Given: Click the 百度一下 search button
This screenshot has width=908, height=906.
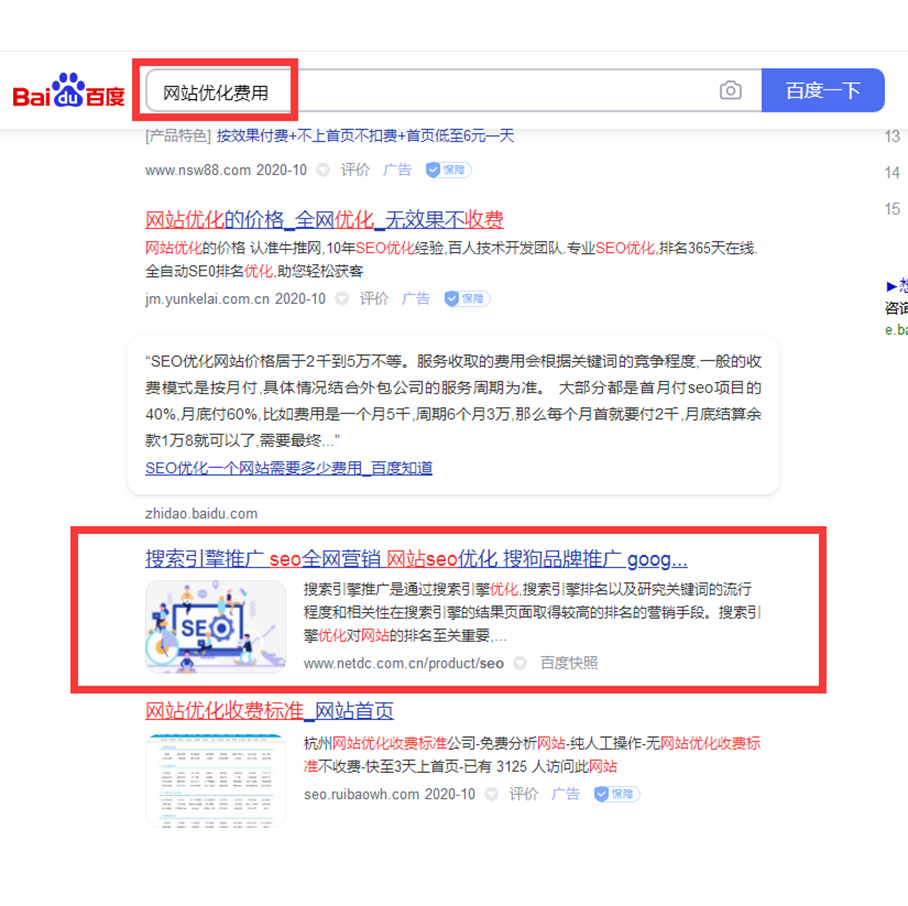Looking at the screenshot, I should 822,90.
